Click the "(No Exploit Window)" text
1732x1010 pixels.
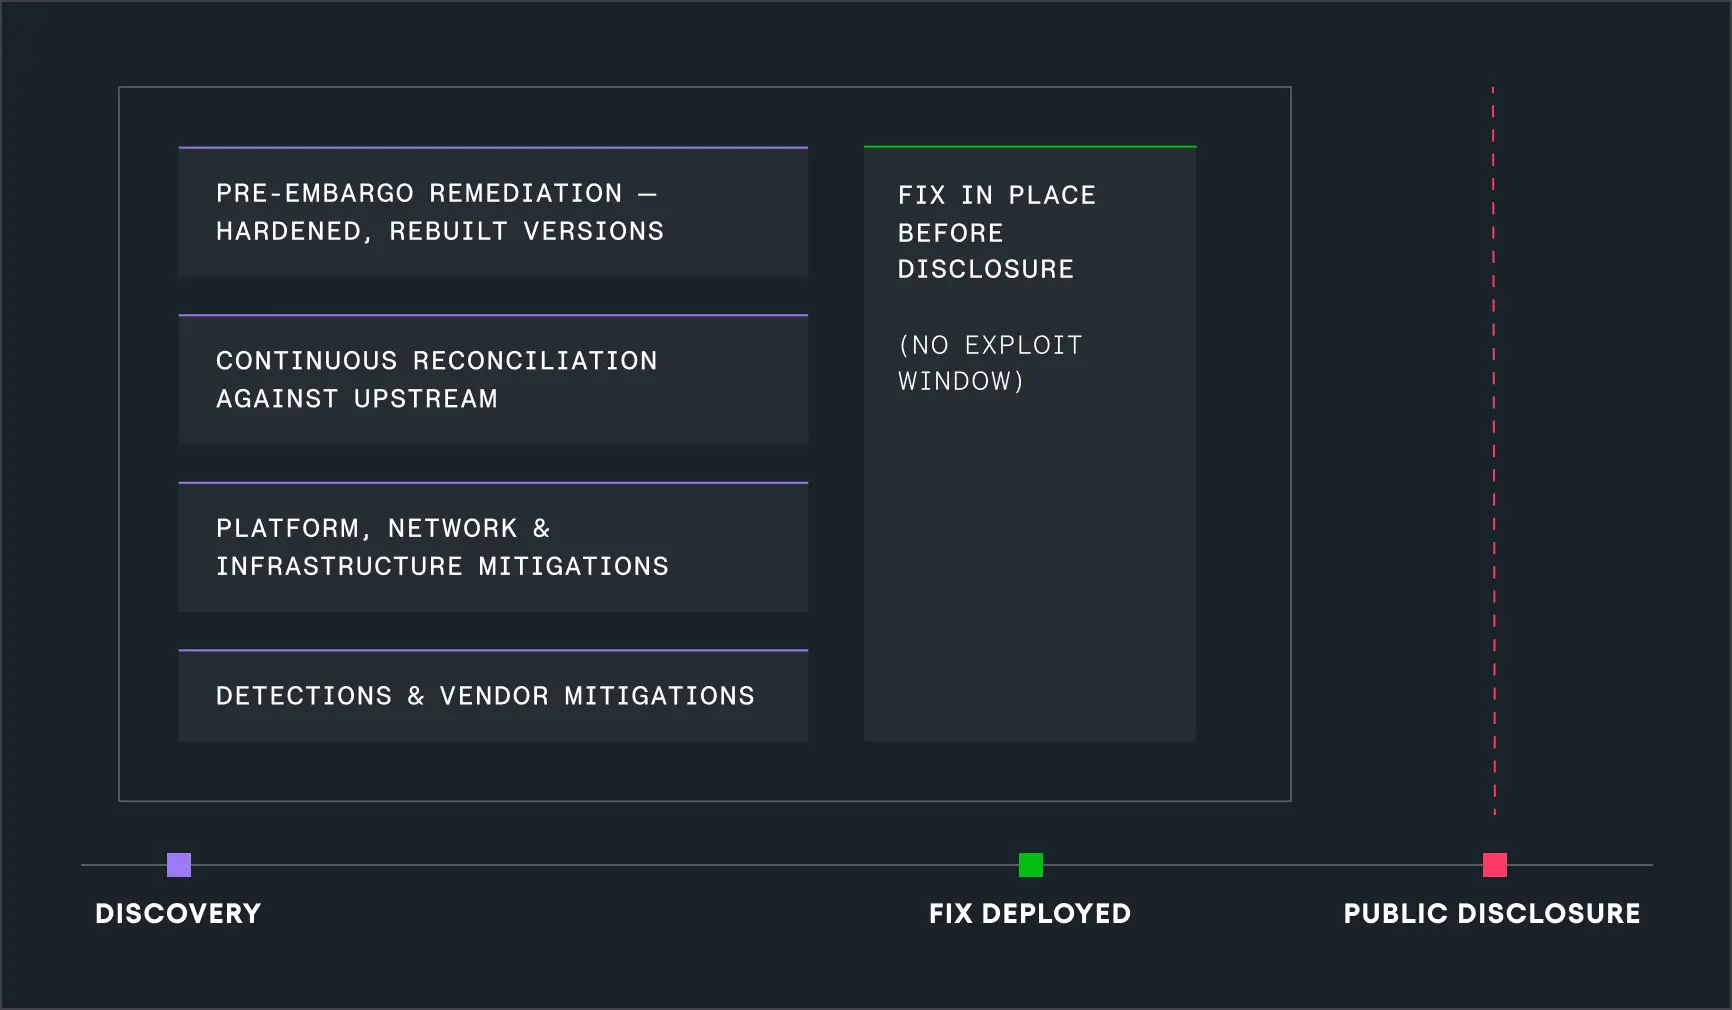point(990,363)
